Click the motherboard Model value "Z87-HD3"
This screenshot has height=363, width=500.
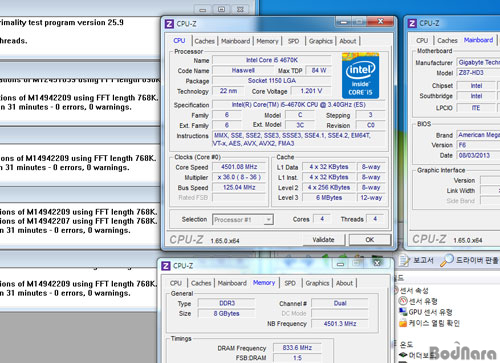(x=478, y=73)
